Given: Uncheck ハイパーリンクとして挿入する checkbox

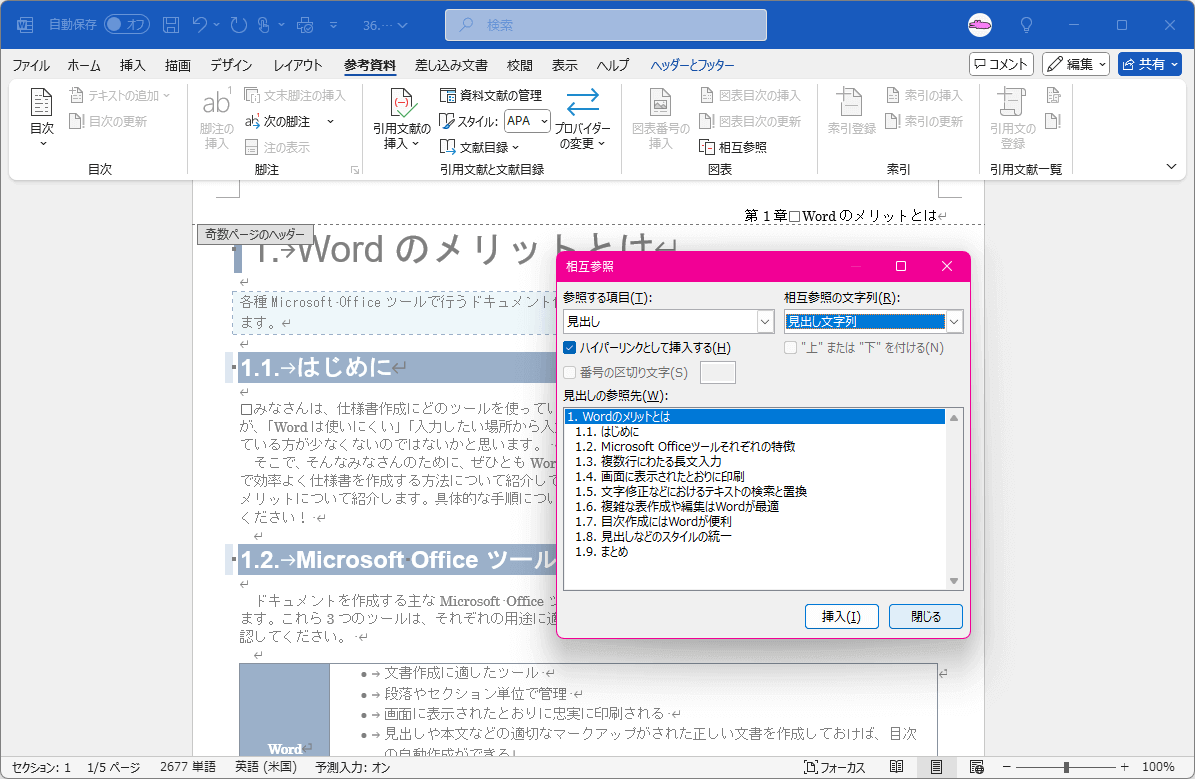Looking at the screenshot, I should point(569,348).
